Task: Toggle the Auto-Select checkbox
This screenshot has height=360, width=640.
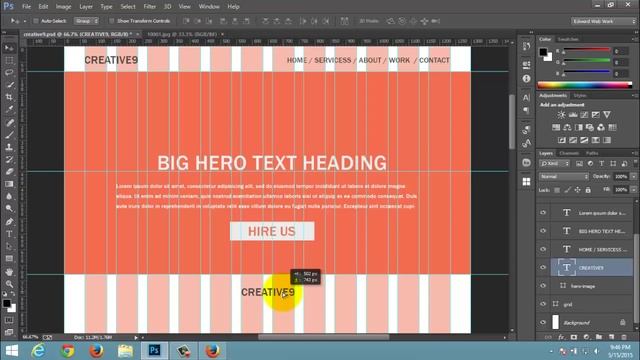Action: pos(36,21)
